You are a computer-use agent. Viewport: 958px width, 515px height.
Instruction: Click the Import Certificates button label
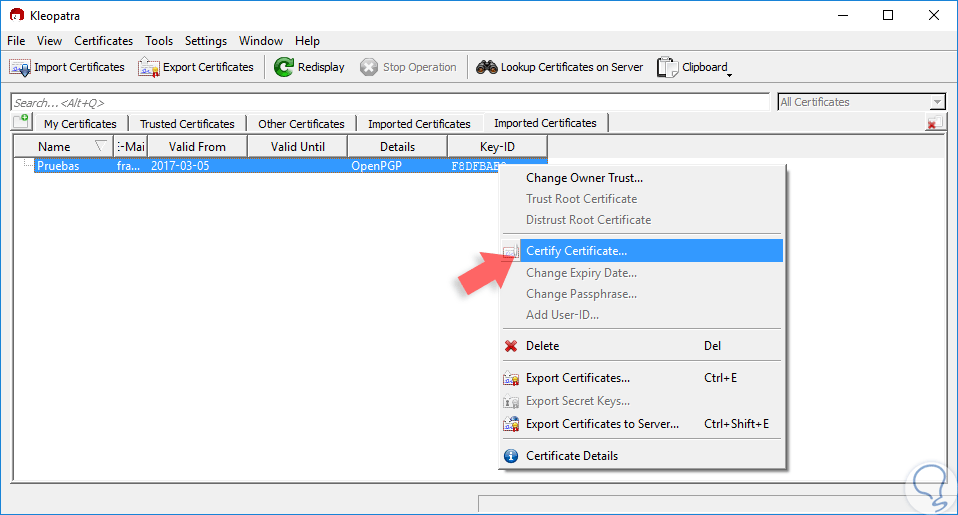pyautogui.click(x=79, y=67)
